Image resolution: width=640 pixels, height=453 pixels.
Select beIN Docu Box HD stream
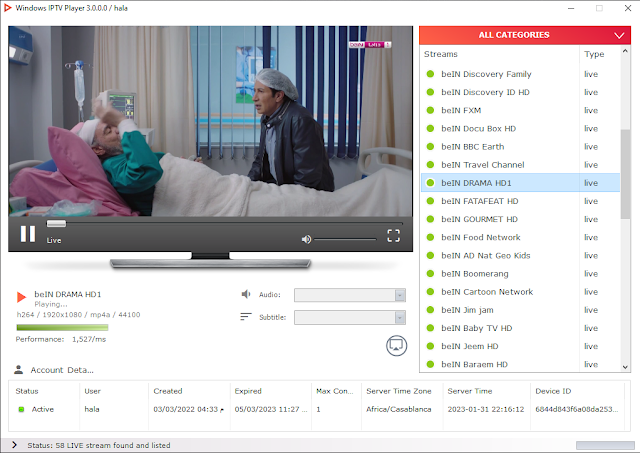tap(520, 129)
